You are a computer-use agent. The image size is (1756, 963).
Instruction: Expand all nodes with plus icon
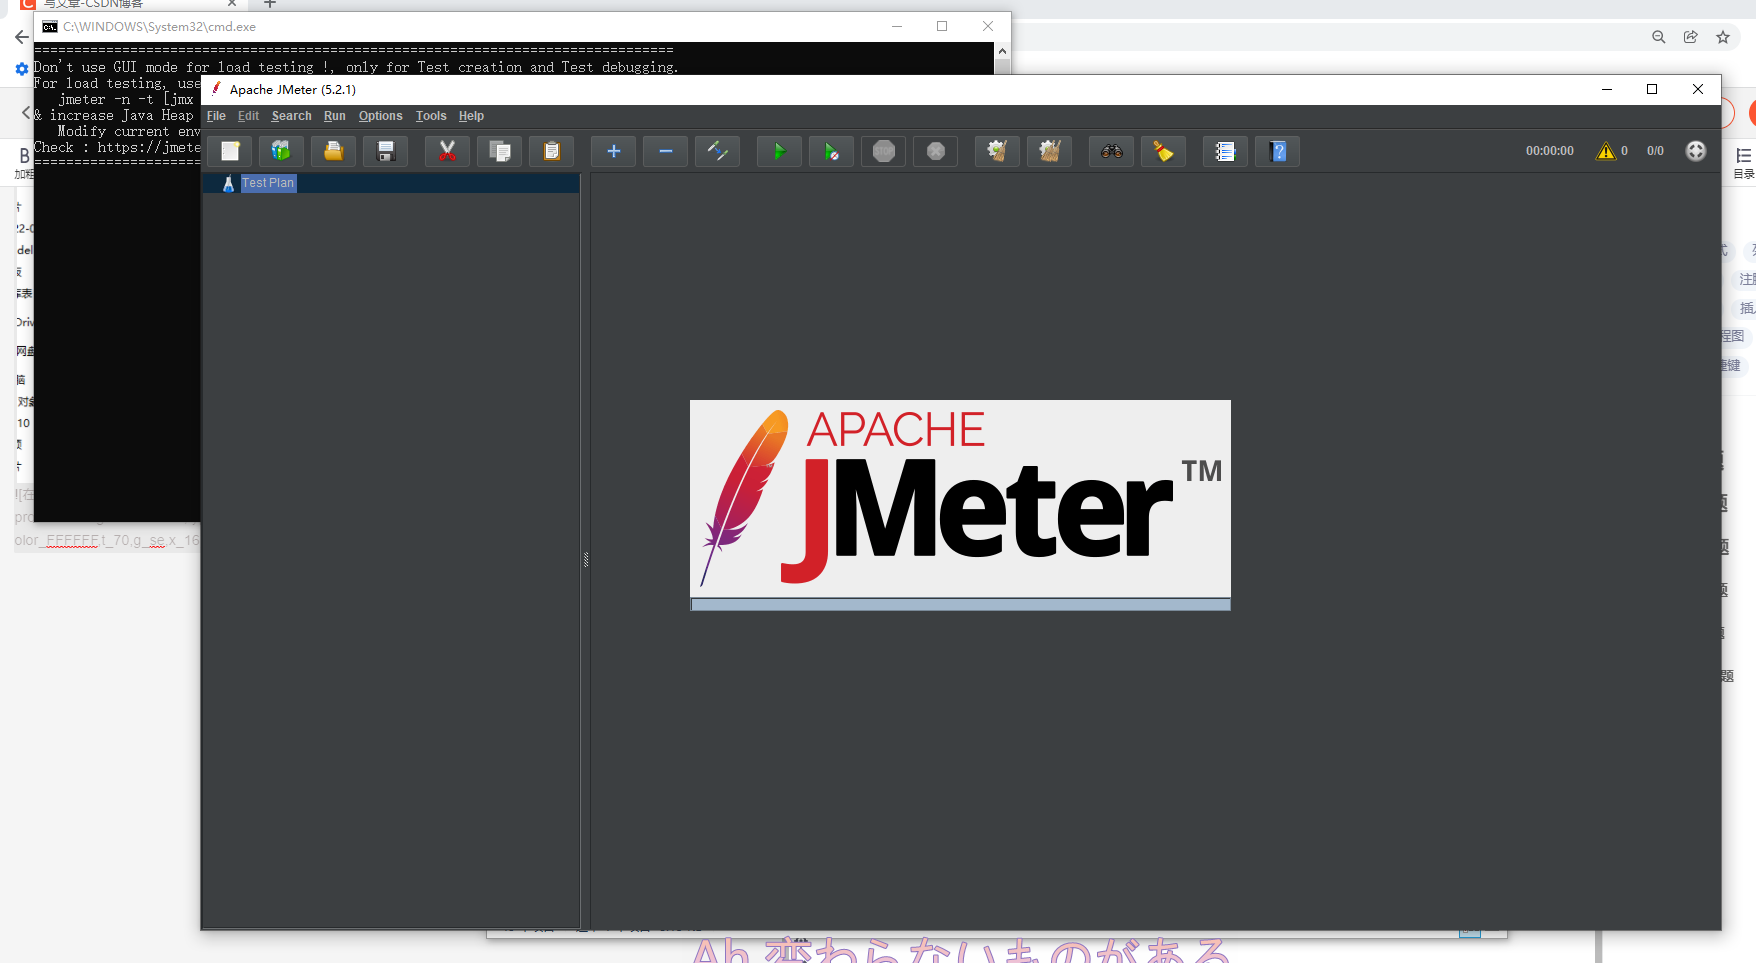pos(613,151)
